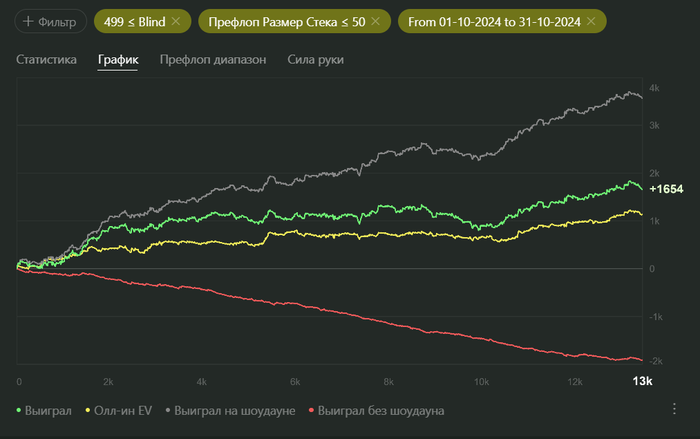Toggle the Выиграл на шоудауне series

pyautogui.click(x=230, y=410)
